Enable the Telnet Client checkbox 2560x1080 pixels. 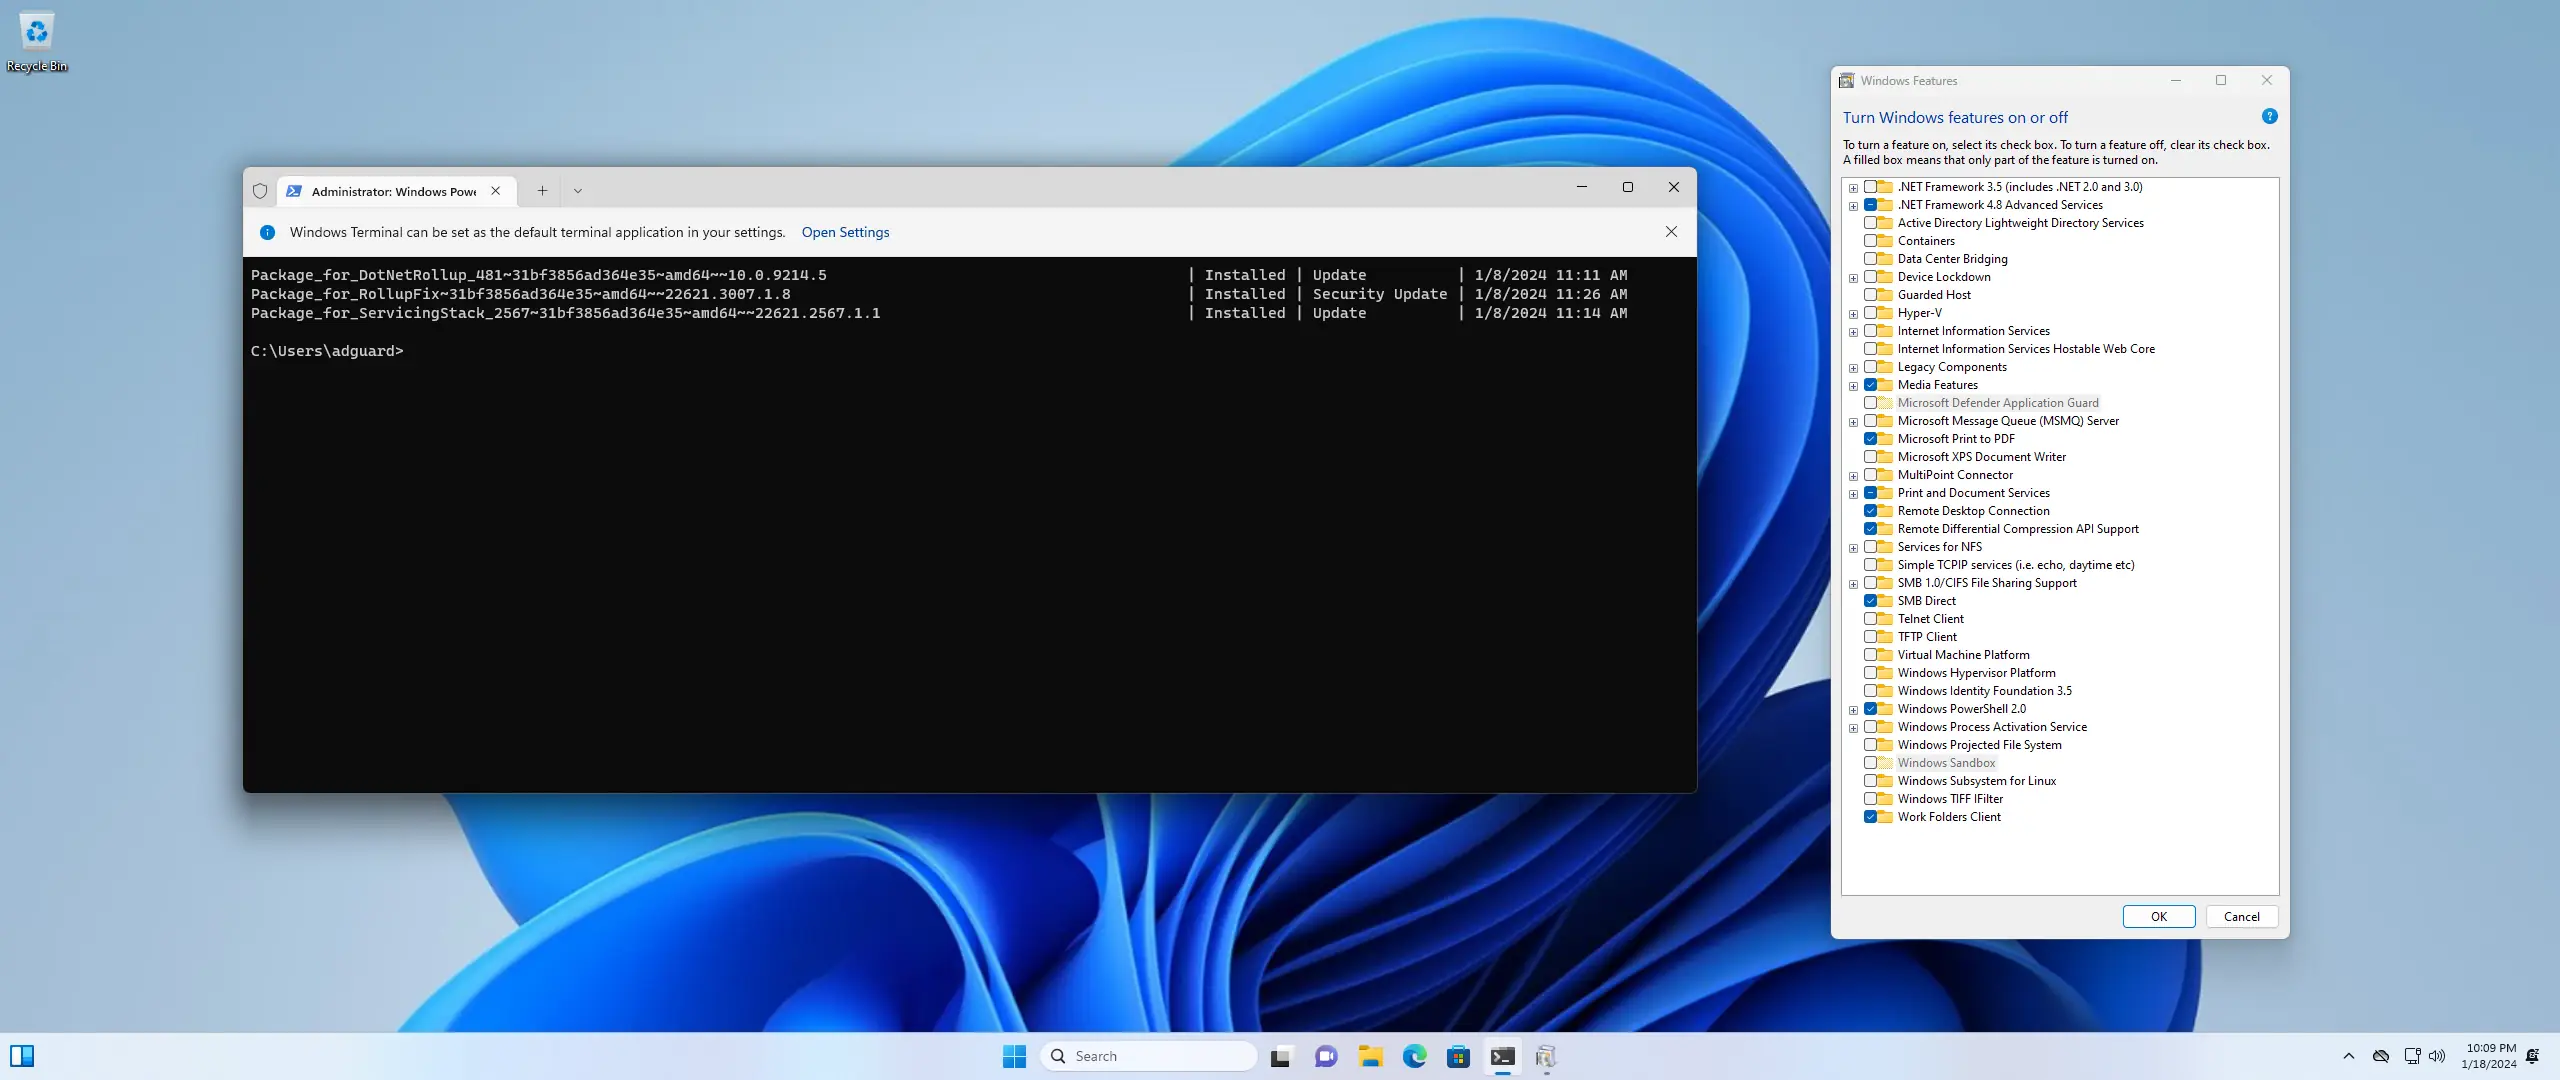click(1870, 619)
